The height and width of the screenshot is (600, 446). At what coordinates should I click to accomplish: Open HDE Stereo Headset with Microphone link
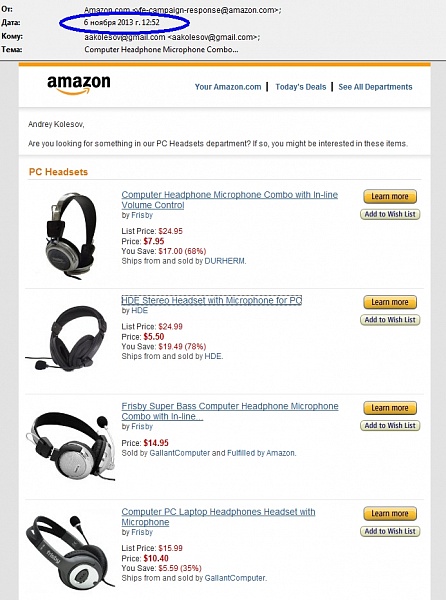click(212, 300)
